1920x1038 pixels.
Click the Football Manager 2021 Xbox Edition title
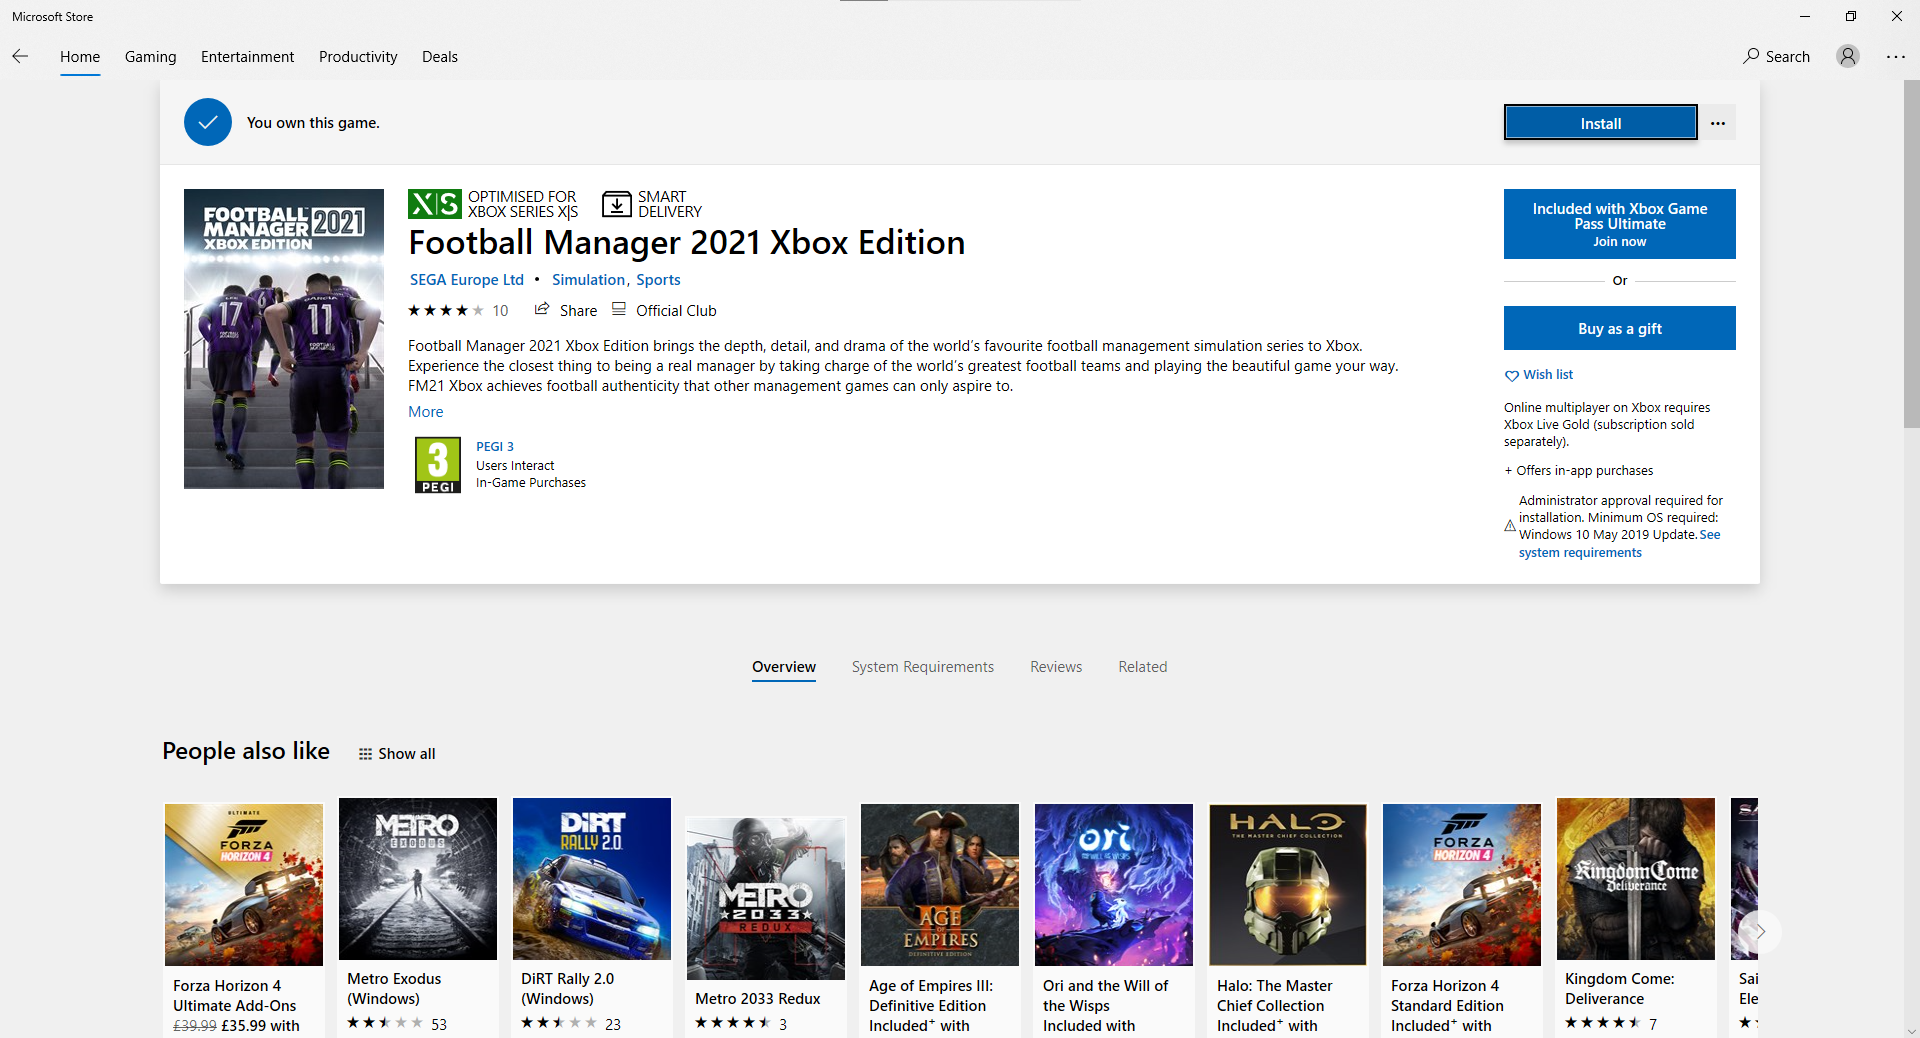[x=687, y=243]
